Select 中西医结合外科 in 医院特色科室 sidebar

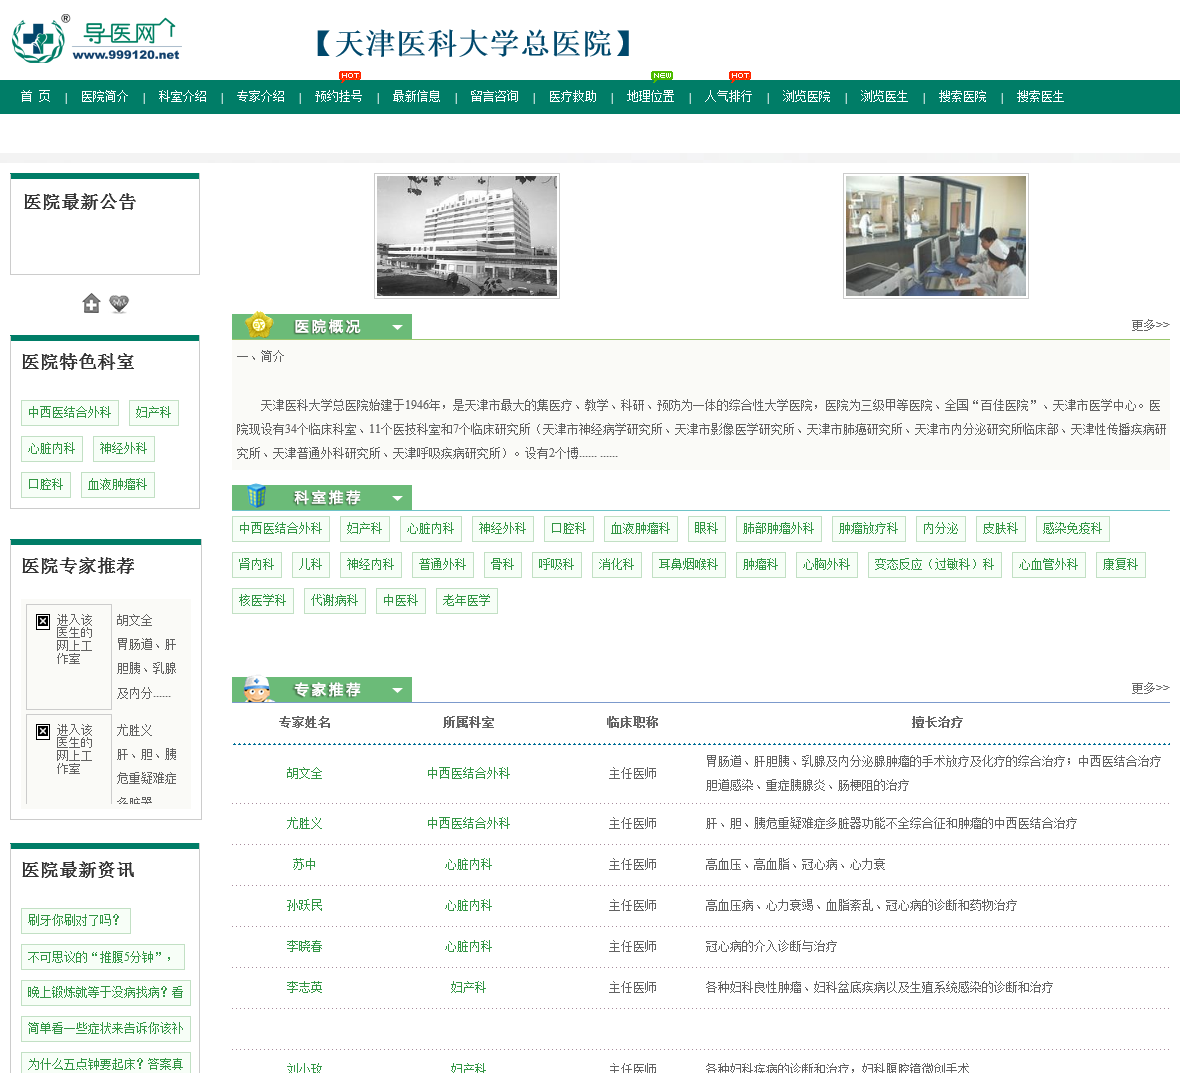pyautogui.click(x=69, y=412)
